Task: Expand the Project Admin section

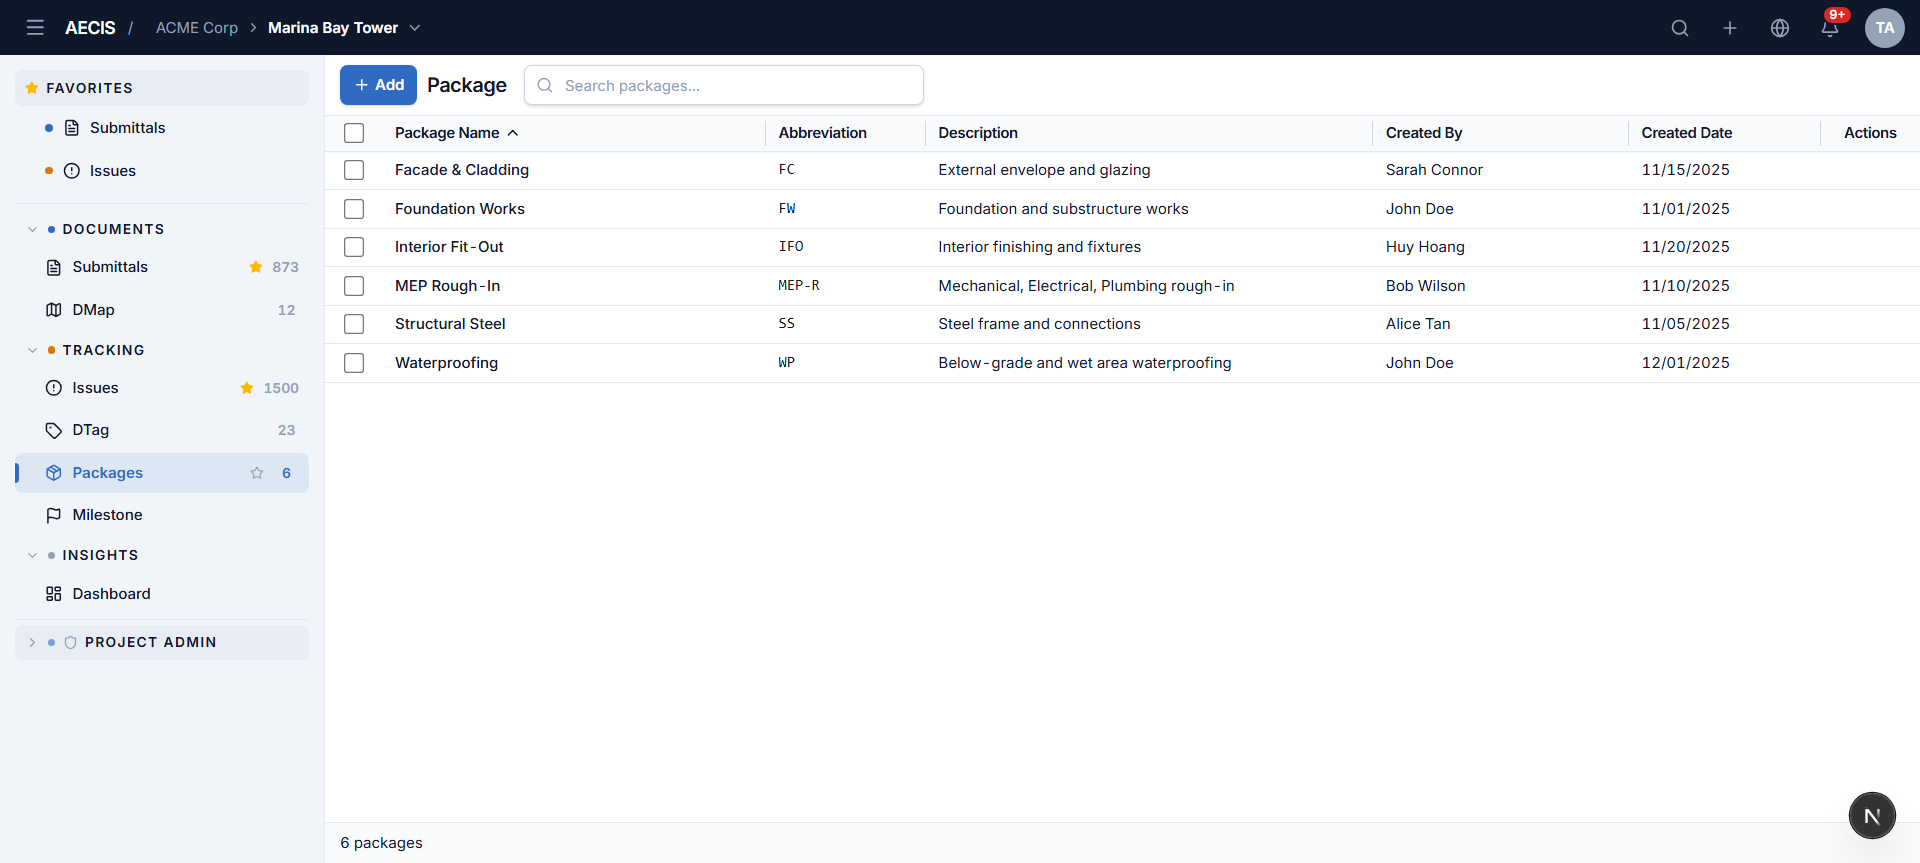Action: tap(32, 642)
